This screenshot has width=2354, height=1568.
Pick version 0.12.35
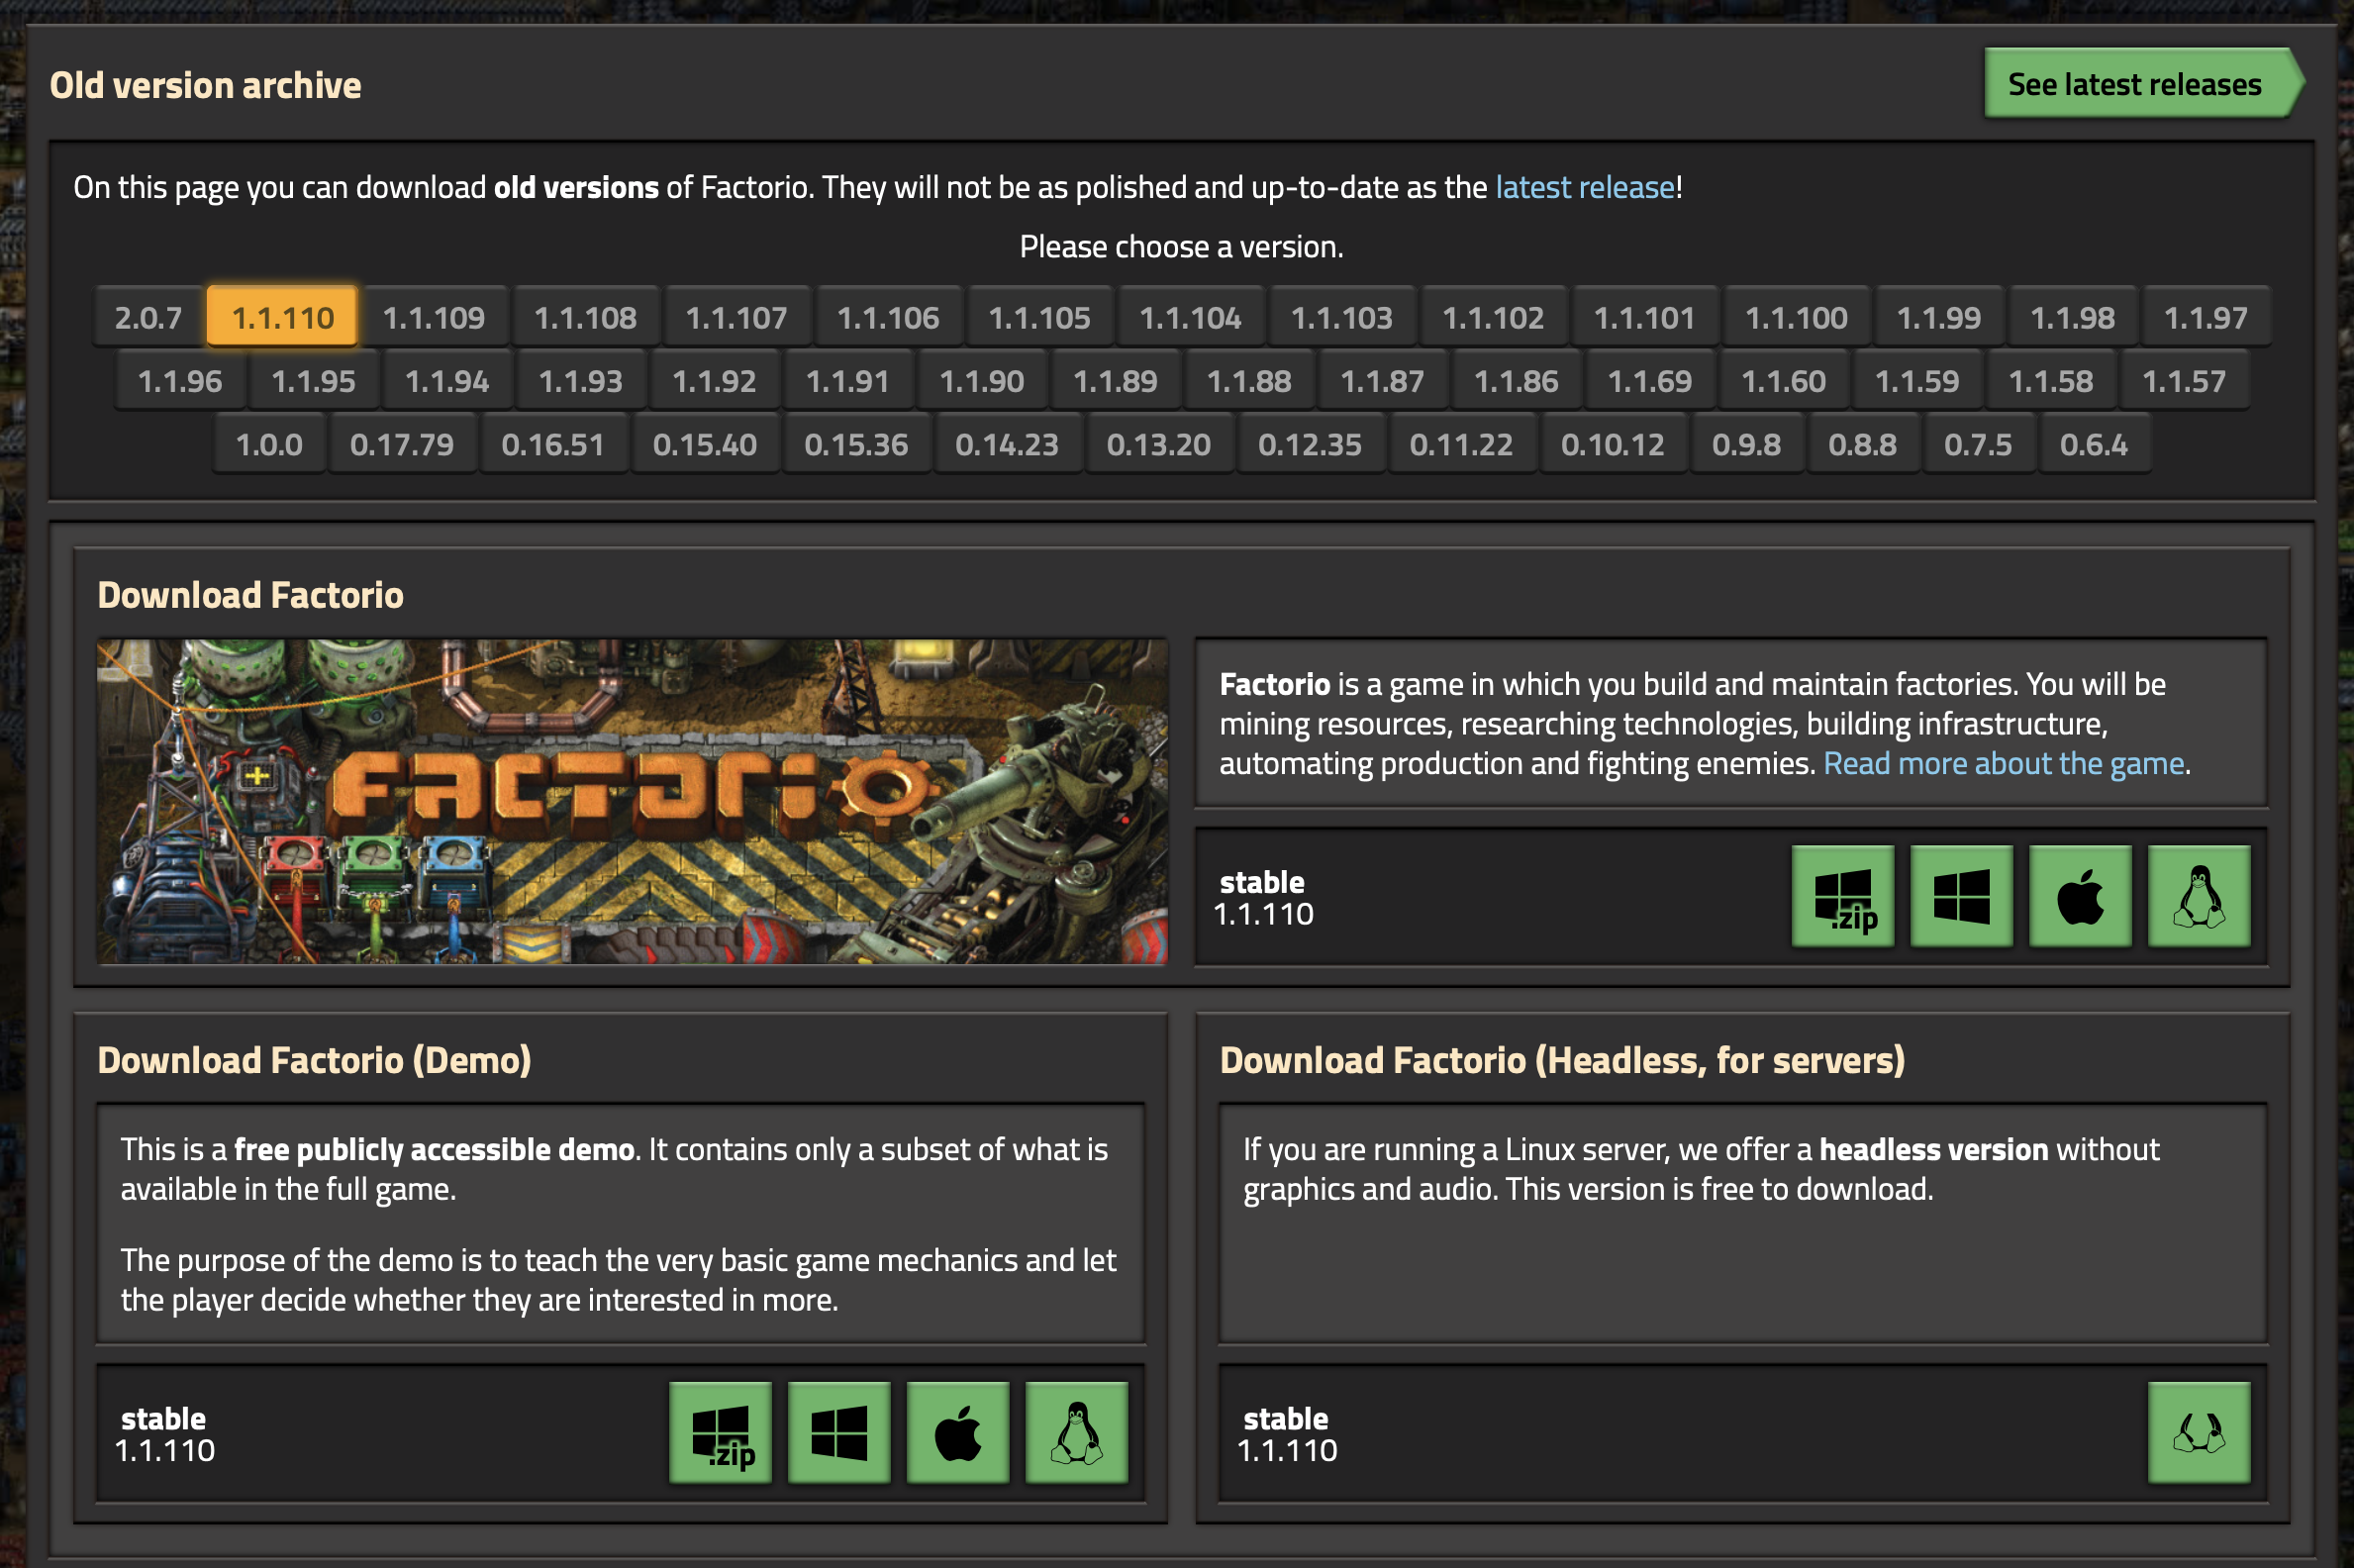[1310, 444]
